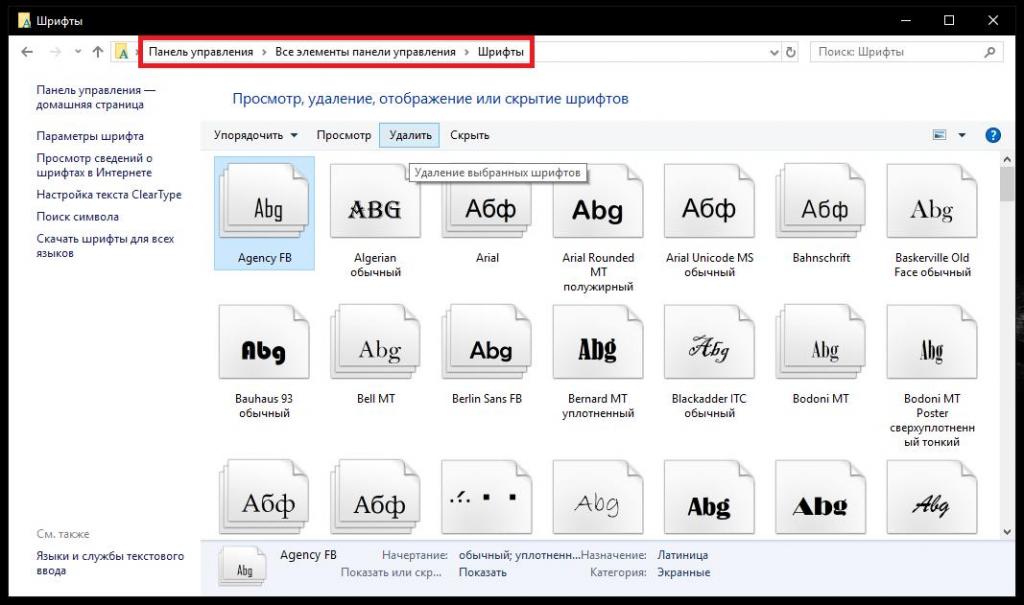
Task: Go back with the left arrow
Action: [27, 52]
